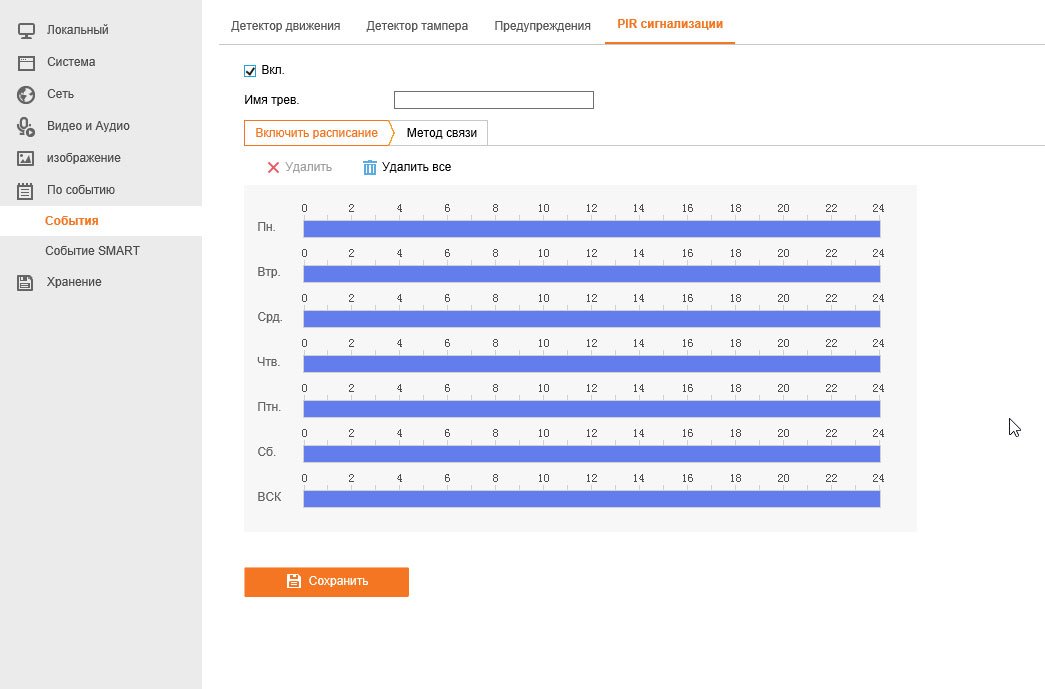Click the Image picture icon
The height and width of the screenshot is (689, 1045).
point(27,158)
